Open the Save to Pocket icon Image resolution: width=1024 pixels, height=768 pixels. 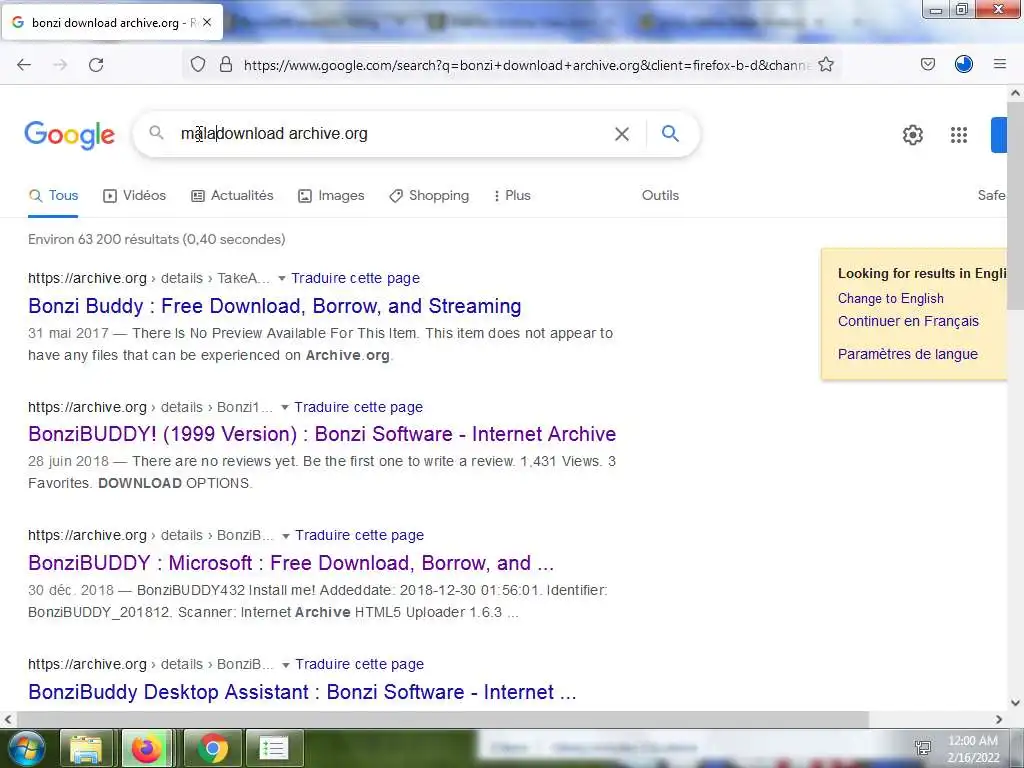(928, 65)
